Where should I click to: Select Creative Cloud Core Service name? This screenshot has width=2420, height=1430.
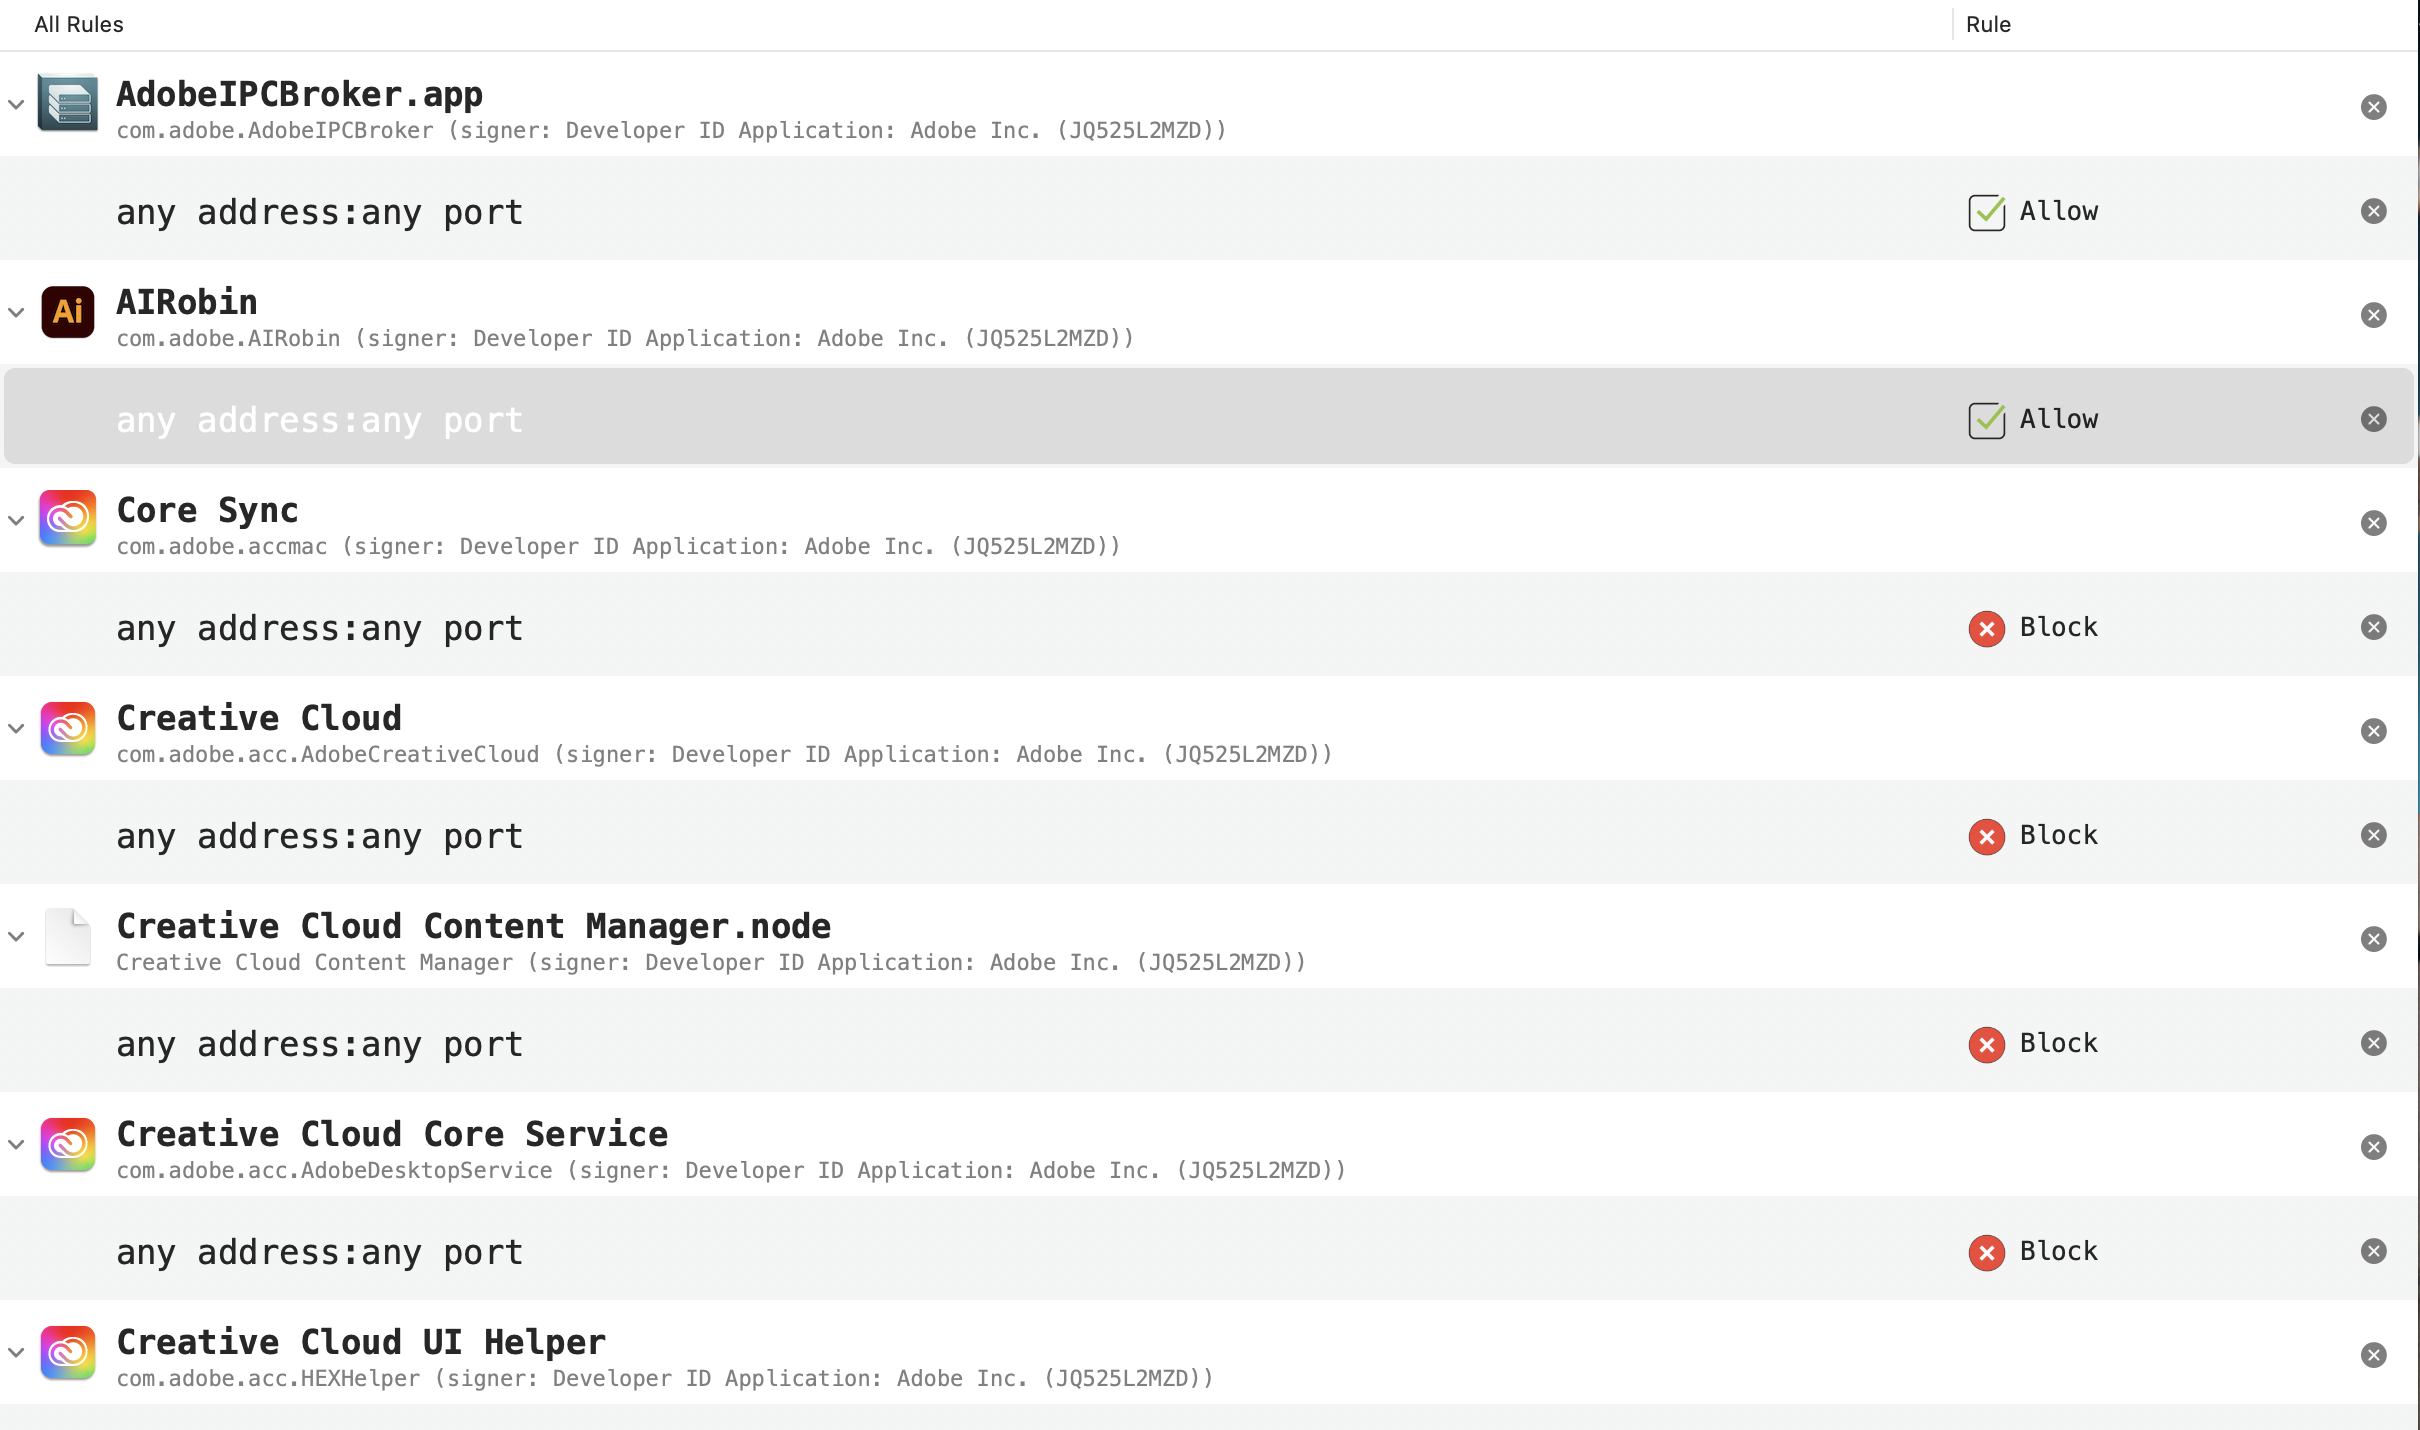click(392, 1134)
